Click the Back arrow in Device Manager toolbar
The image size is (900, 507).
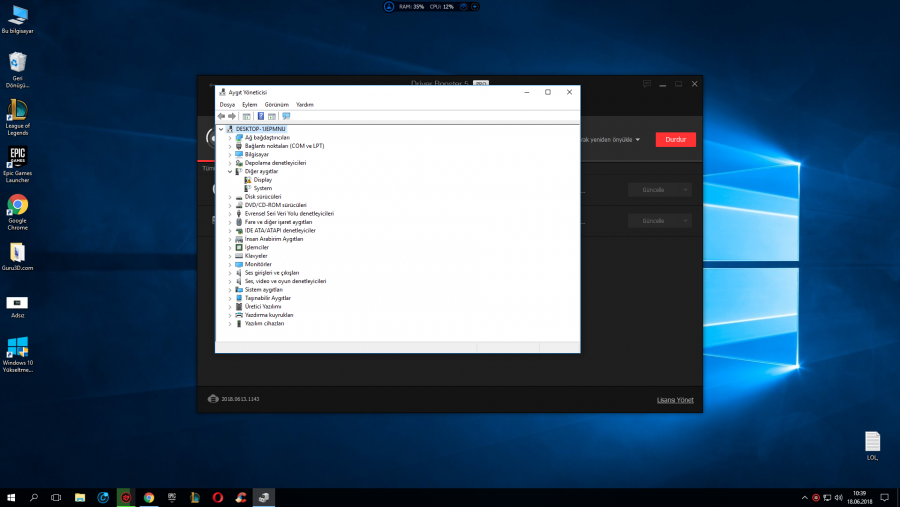tap(222, 116)
